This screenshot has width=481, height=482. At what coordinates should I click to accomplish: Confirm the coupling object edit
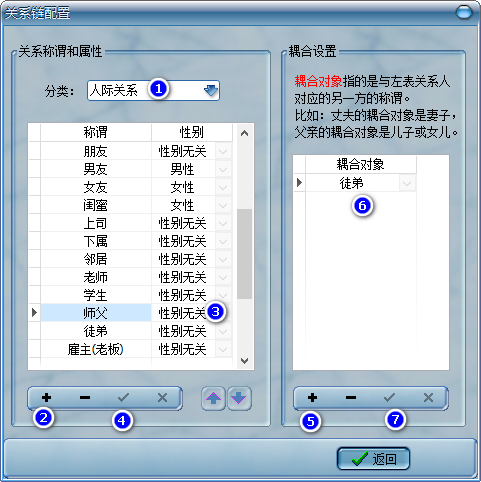tap(389, 397)
